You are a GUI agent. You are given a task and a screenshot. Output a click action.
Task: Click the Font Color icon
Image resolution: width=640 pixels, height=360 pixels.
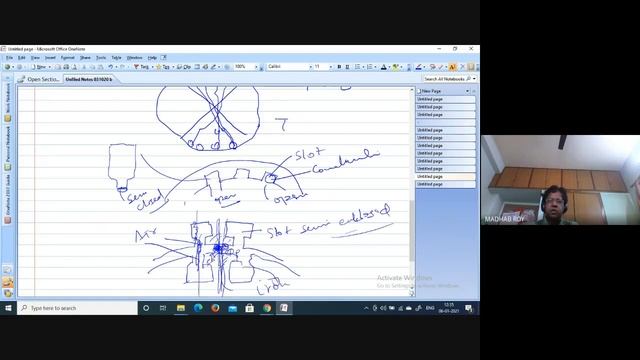click(x=383, y=67)
